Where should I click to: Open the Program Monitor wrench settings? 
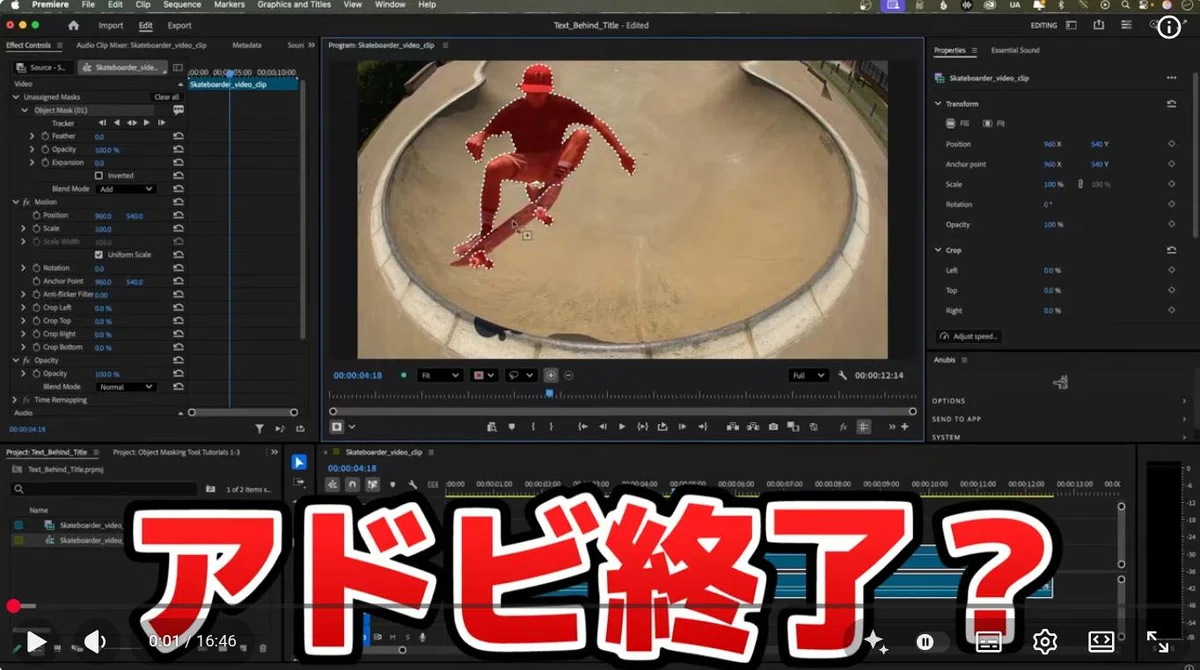[843, 375]
